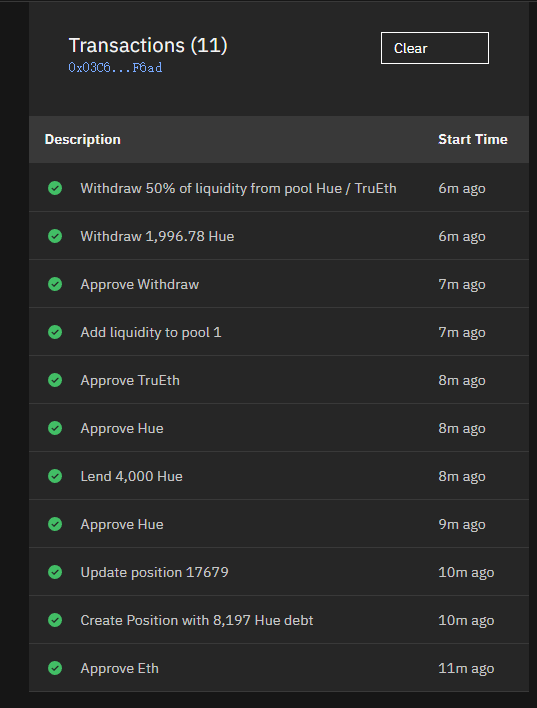Open wallet address 0x03C6...F6ad link
The width and height of the screenshot is (537, 708).
[115, 68]
